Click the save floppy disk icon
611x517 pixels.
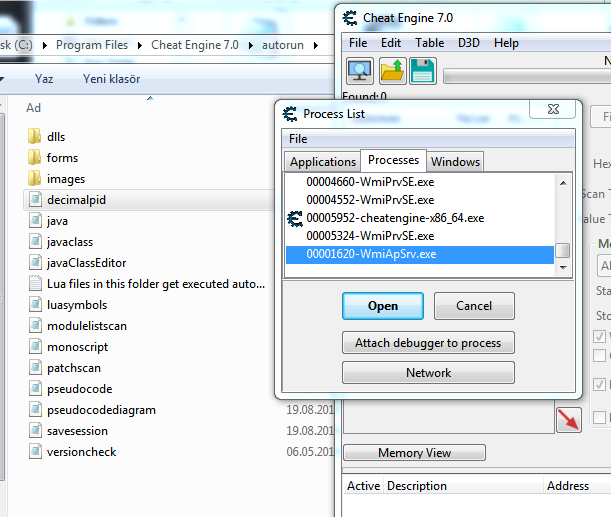(423, 71)
